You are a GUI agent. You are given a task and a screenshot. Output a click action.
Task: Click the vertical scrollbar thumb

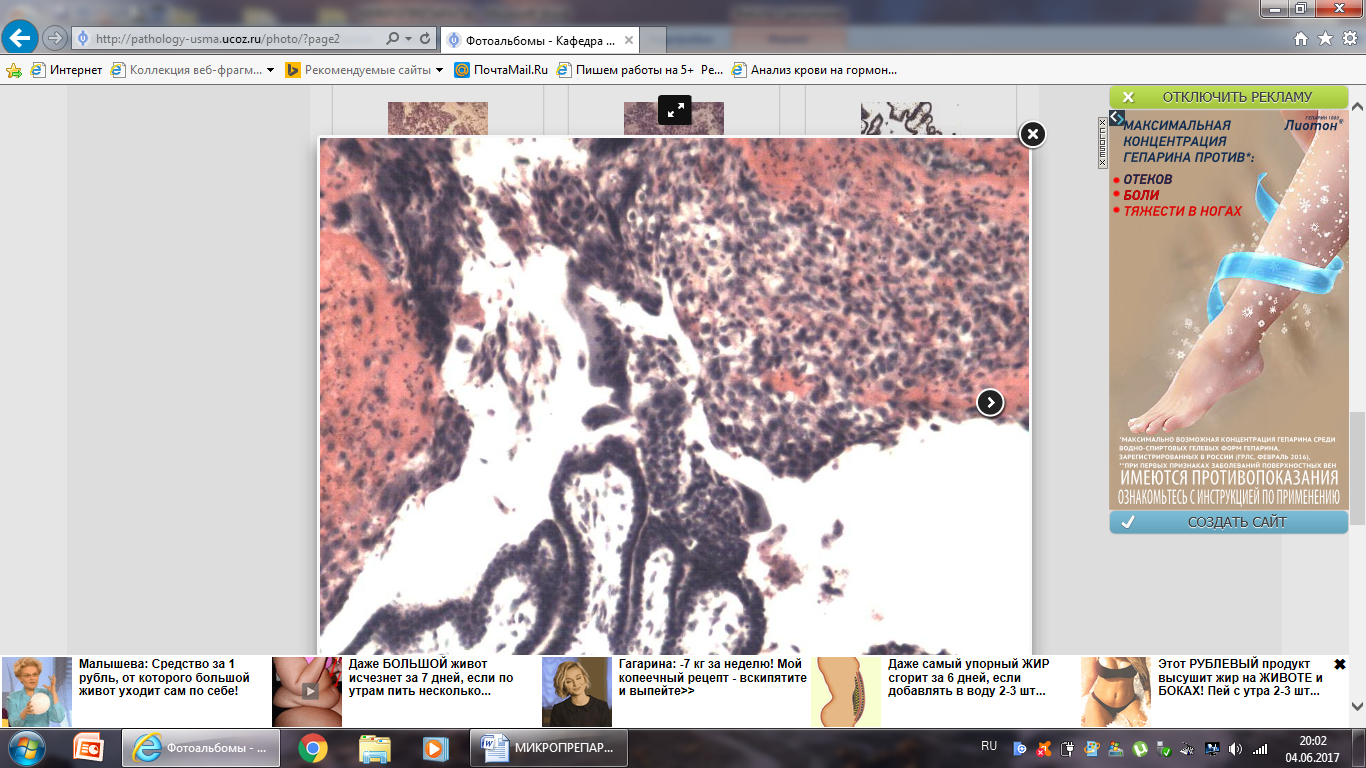pos(1357,467)
